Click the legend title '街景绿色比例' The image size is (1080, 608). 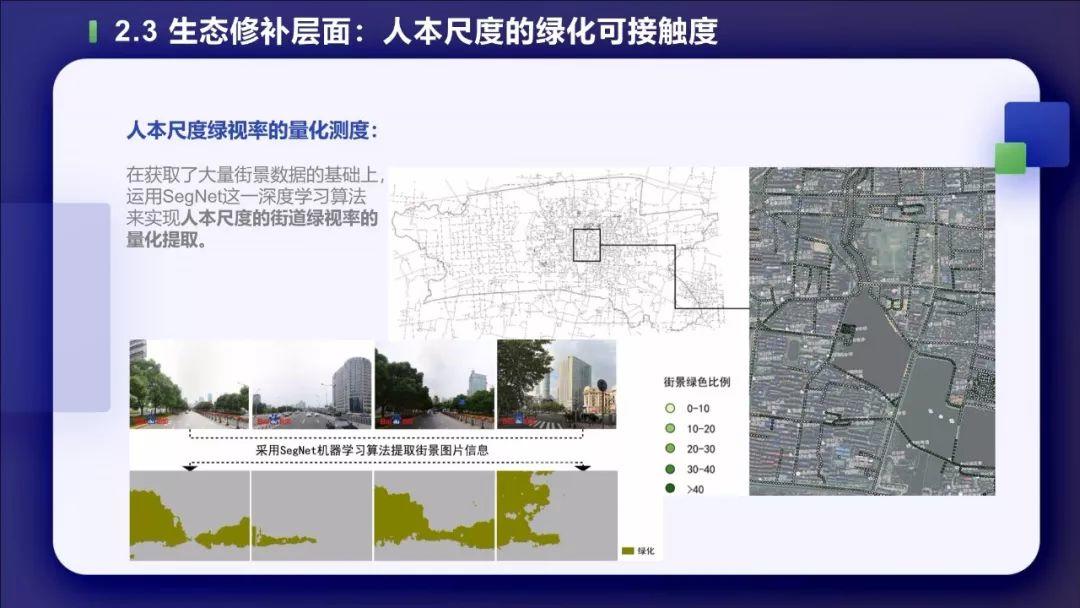tap(697, 381)
